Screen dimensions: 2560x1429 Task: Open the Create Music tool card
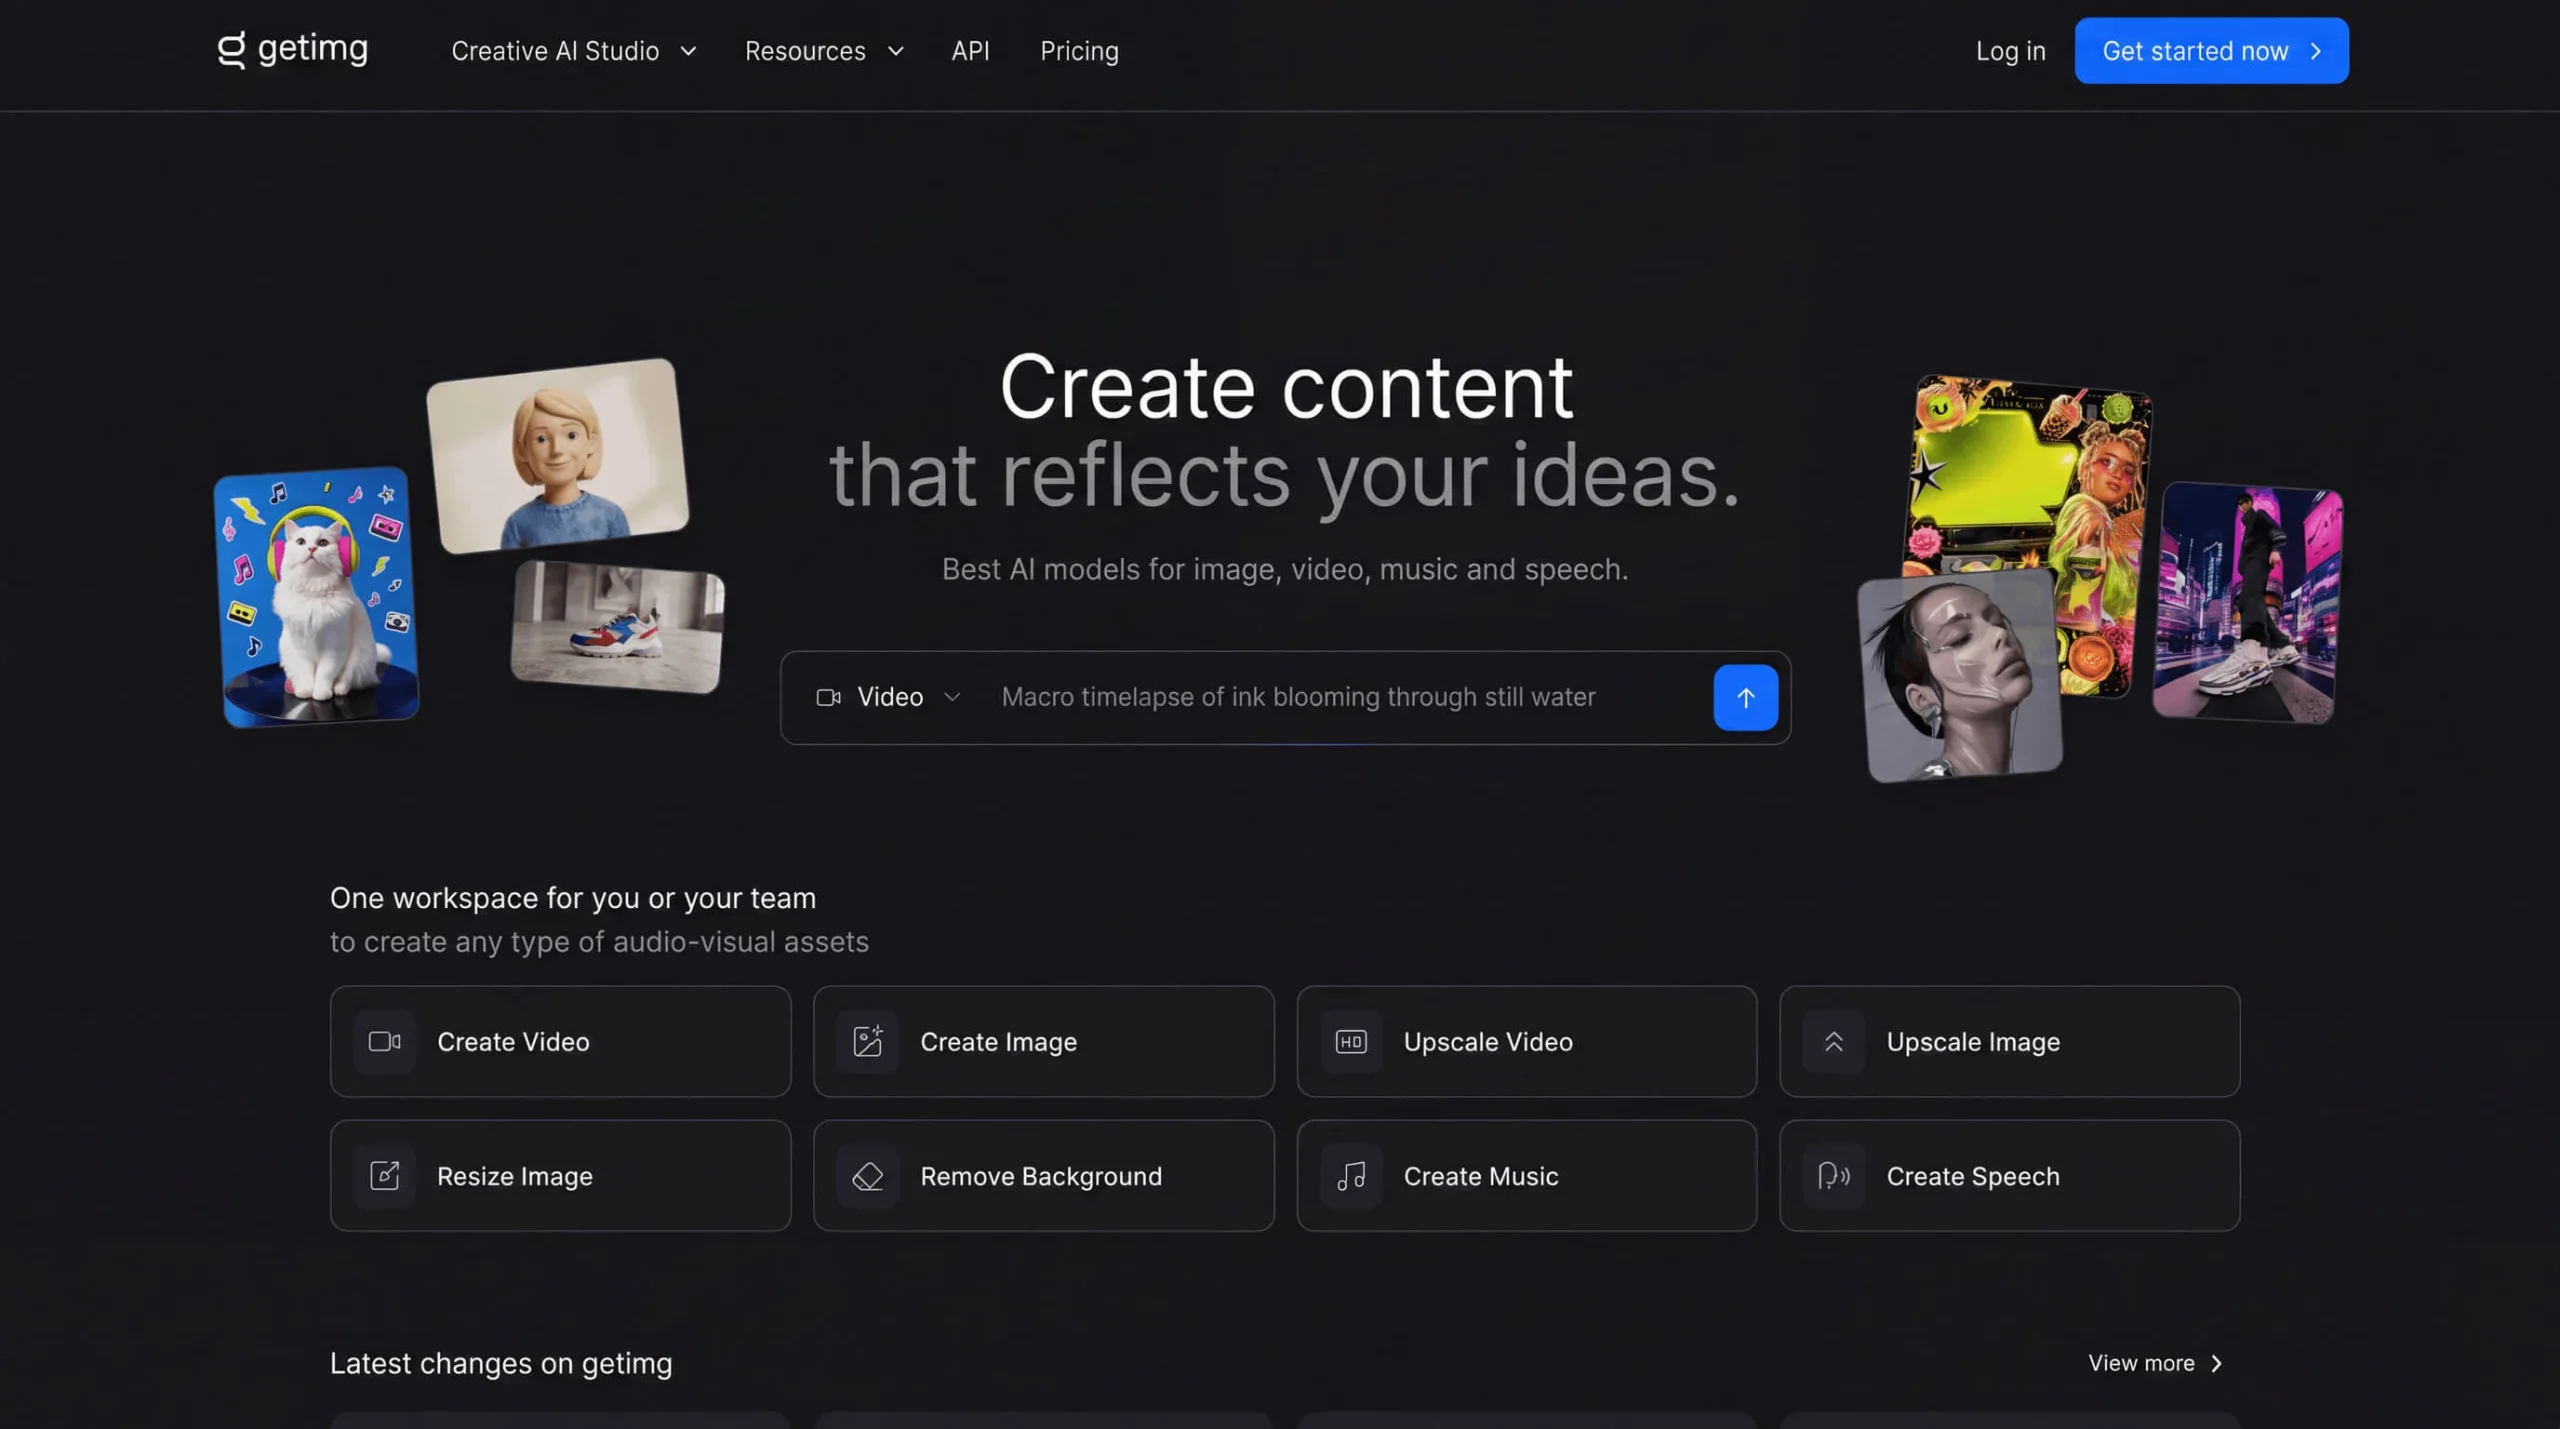point(1526,1175)
